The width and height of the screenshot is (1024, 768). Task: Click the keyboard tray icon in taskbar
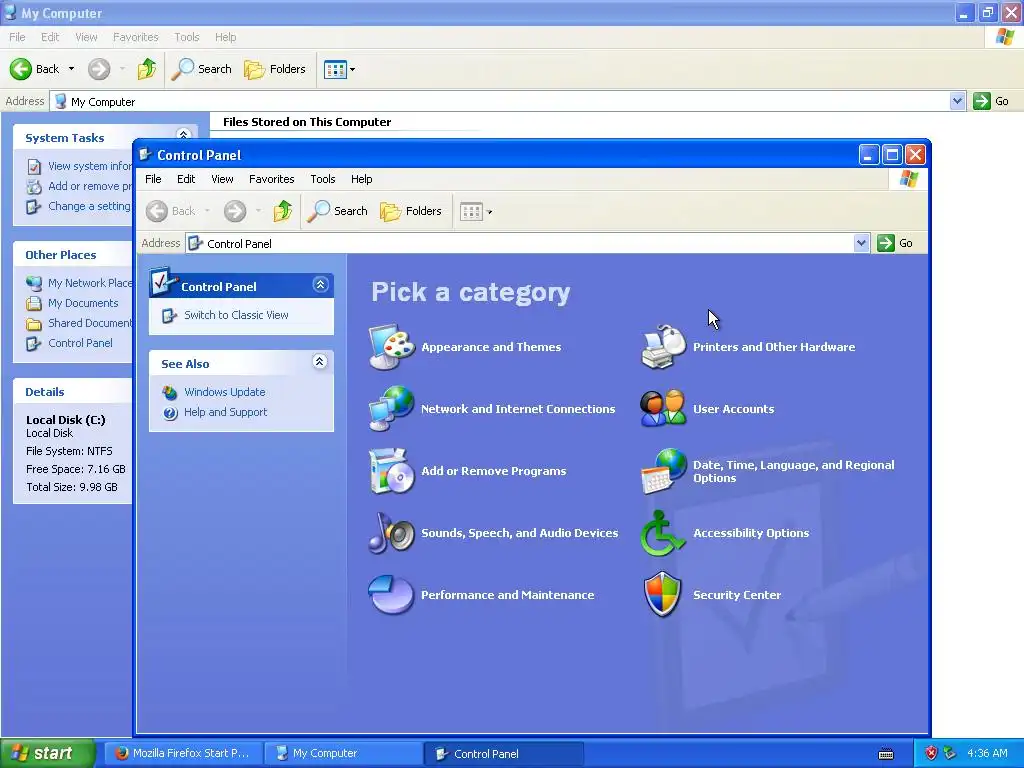[x=886, y=754]
